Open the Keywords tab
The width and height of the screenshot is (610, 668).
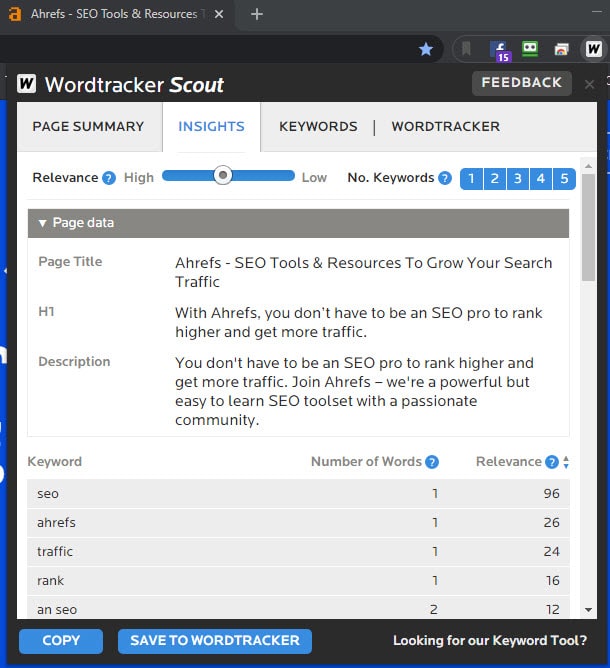[318, 127]
